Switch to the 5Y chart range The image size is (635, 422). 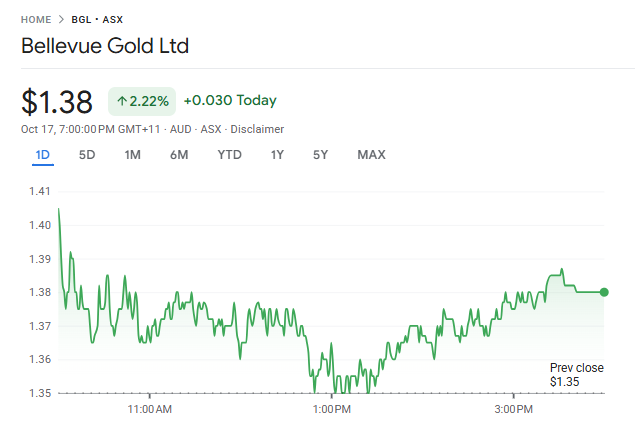320,155
